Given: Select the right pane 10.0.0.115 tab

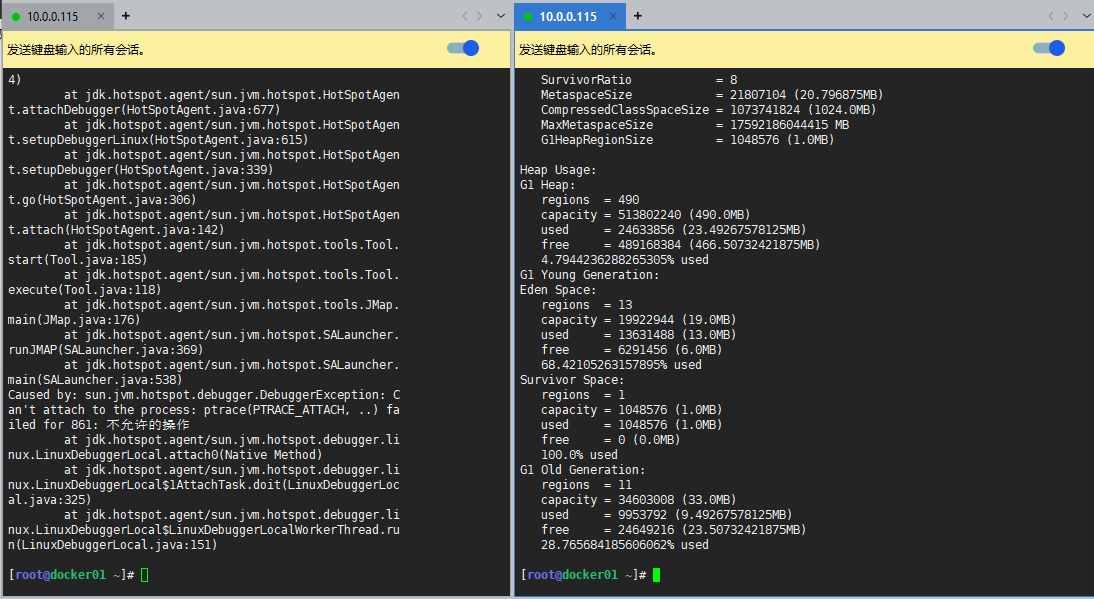Looking at the screenshot, I should 567,16.
